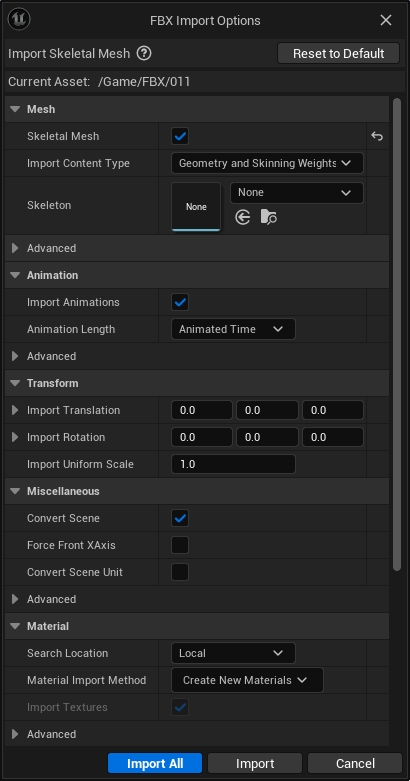The width and height of the screenshot is (410, 781).
Task: Click Import Uniform Scale field
Action: 233,464
